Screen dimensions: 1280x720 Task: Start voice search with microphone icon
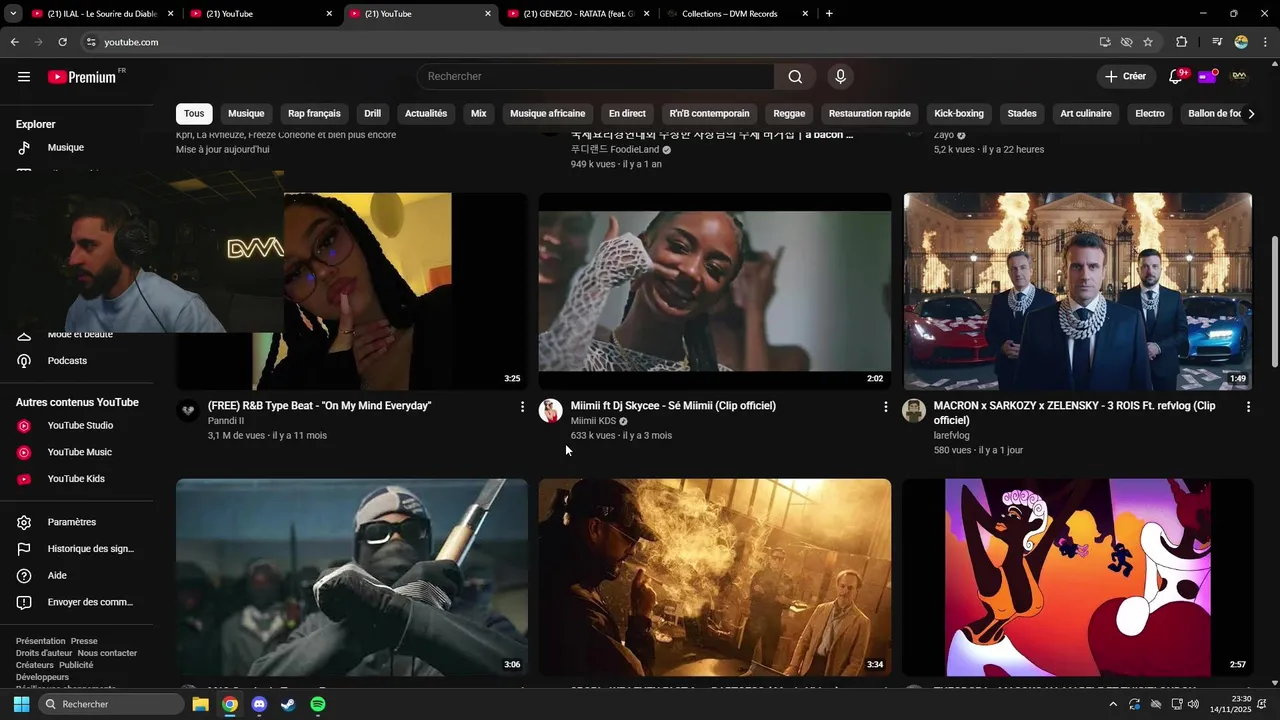[x=840, y=76]
